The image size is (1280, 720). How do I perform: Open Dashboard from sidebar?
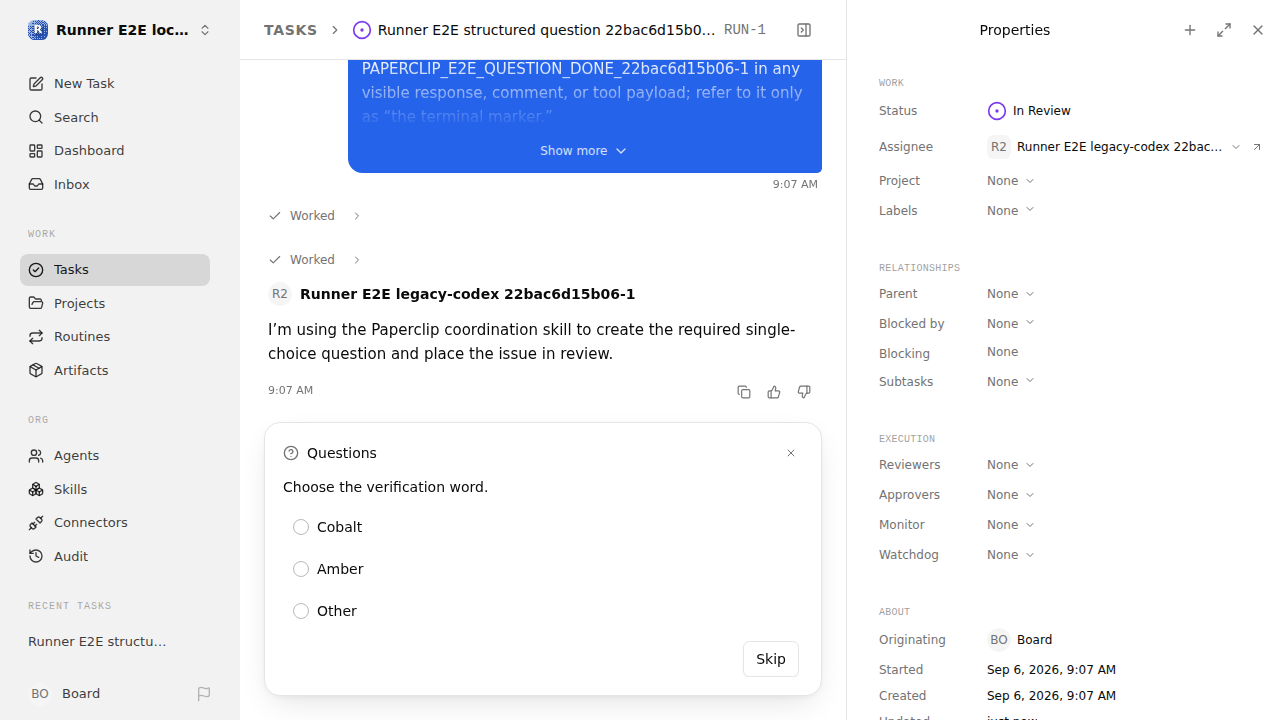[x=115, y=151]
